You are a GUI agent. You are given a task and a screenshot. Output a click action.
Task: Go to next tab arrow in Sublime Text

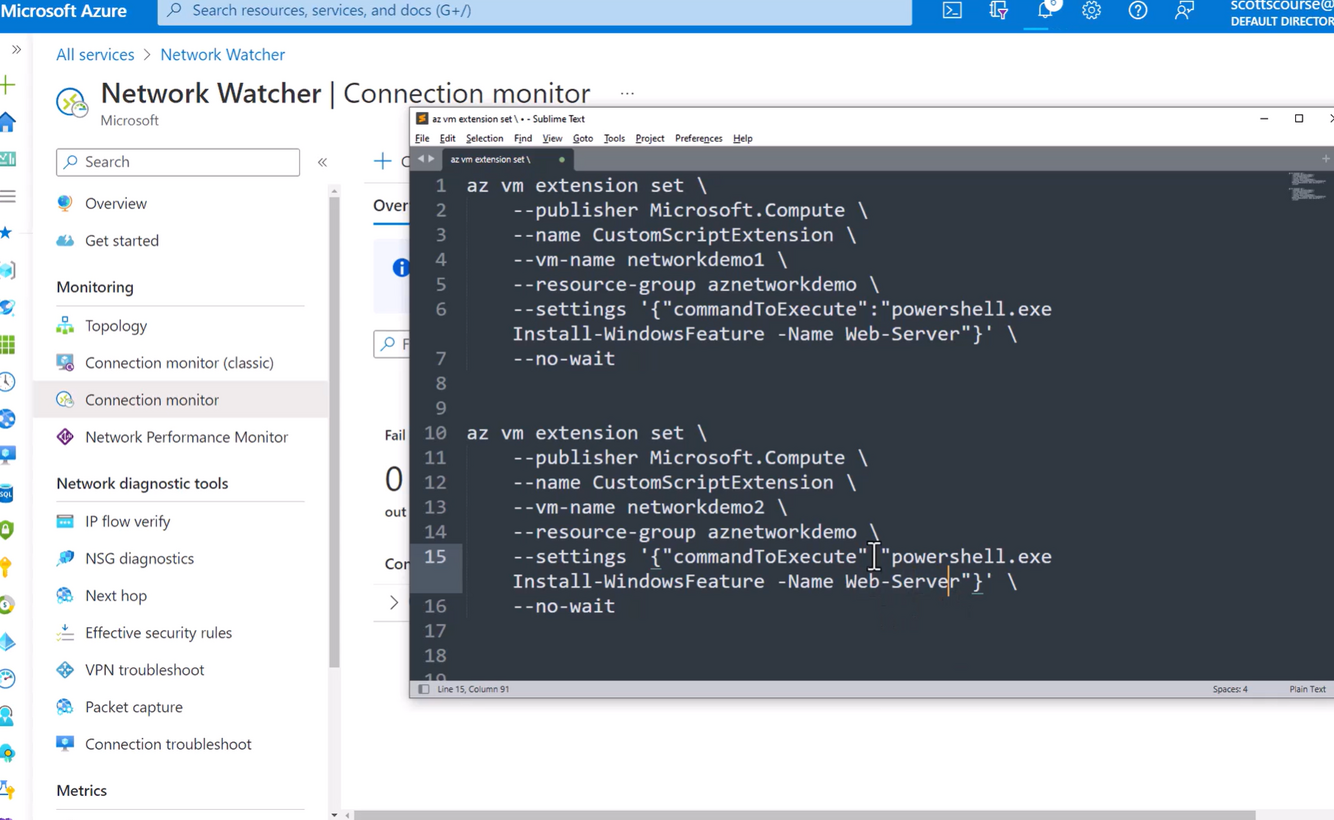click(x=432, y=159)
